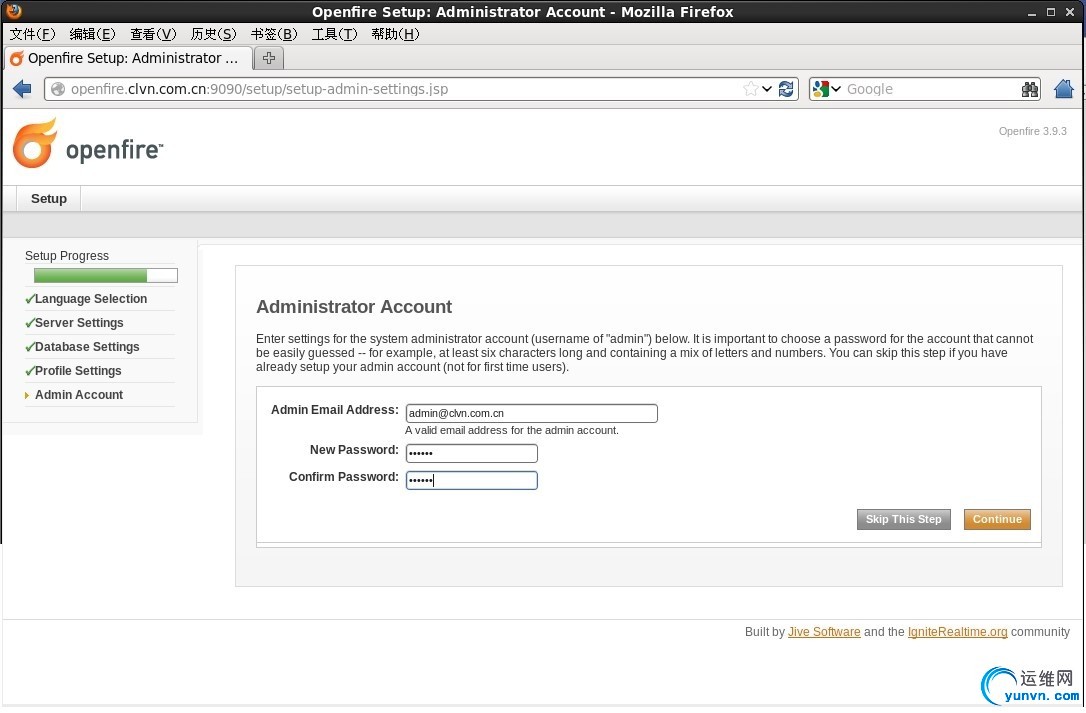Close the Firefox window
1086x713 pixels.
(1070, 12)
